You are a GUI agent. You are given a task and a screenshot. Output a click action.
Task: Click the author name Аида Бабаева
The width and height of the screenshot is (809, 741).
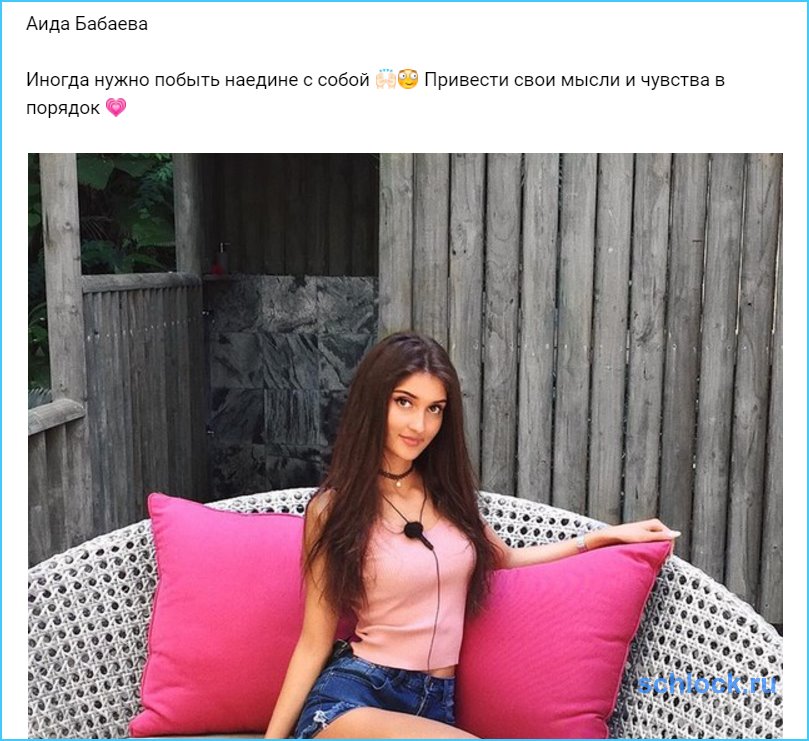click(x=87, y=24)
